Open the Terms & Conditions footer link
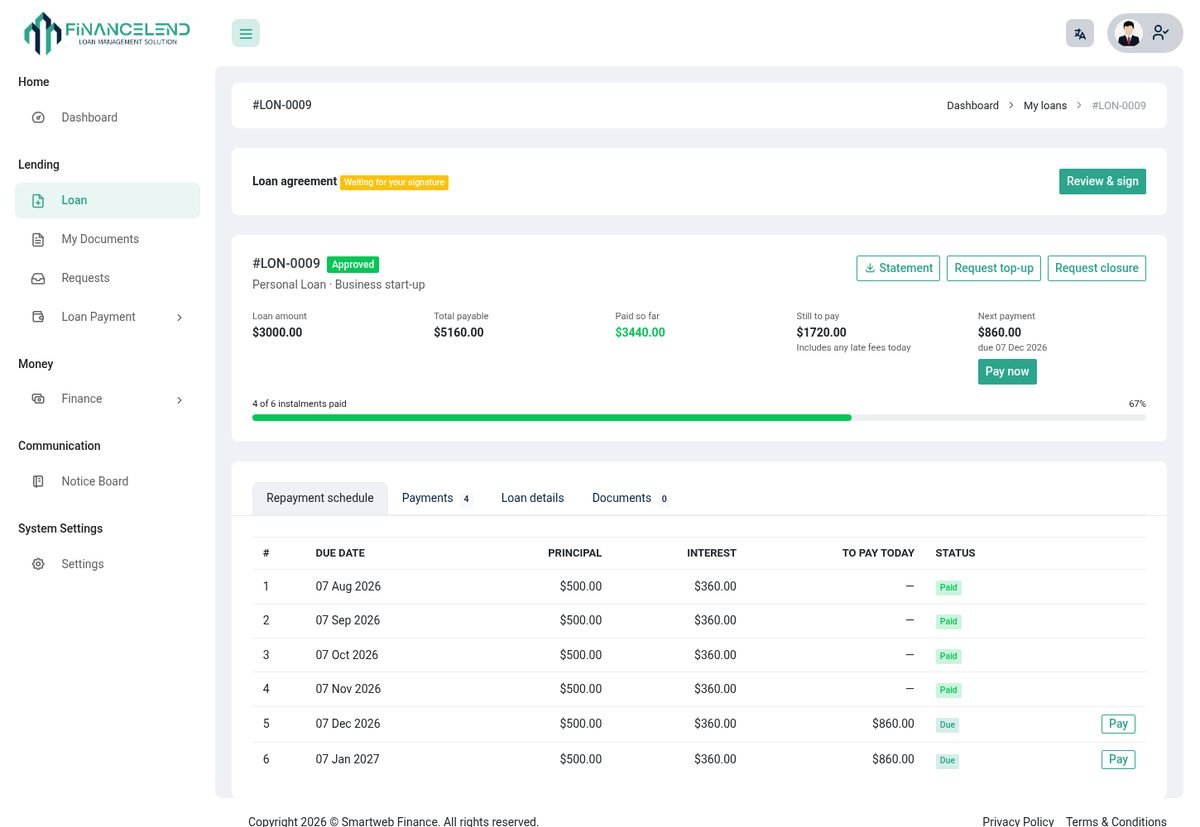Viewport: 1200px width, 827px height. coord(1116,822)
